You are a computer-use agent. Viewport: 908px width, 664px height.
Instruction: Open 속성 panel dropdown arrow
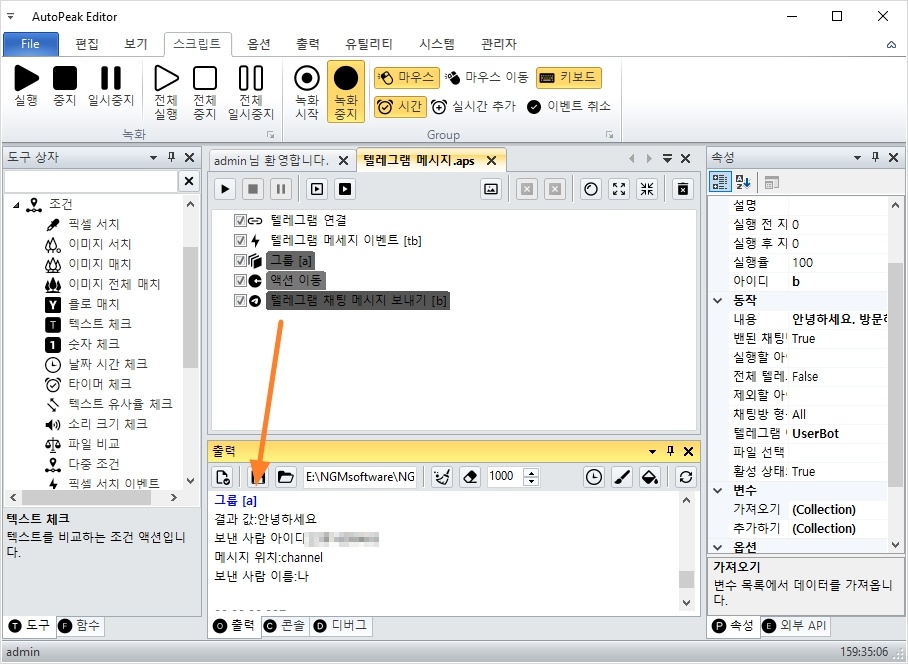(x=858, y=157)
